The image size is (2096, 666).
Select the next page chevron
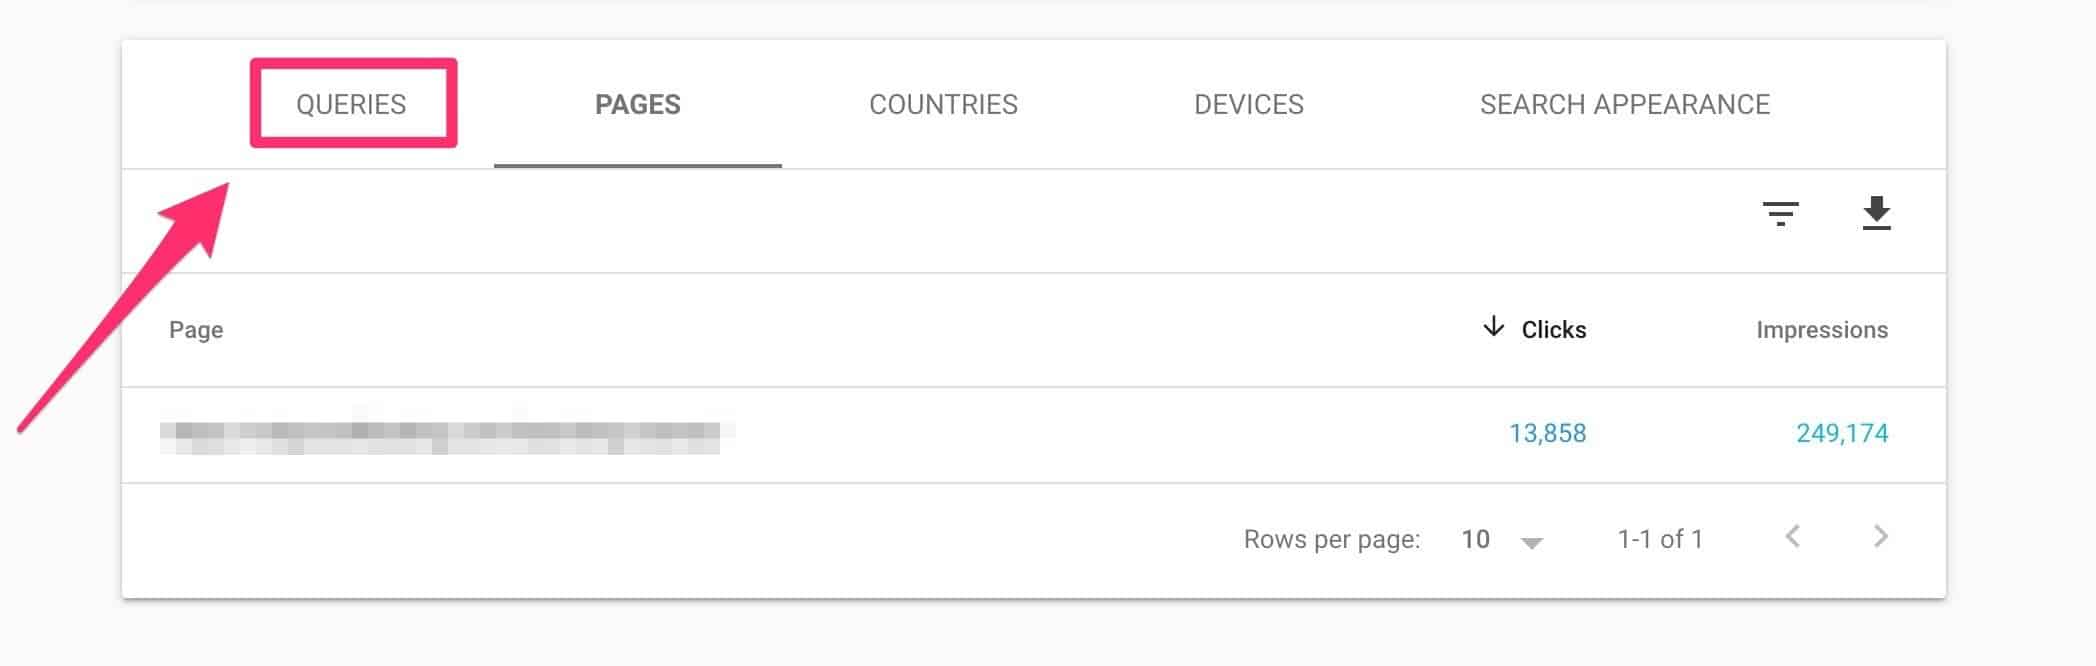(x=1881, y=539)
